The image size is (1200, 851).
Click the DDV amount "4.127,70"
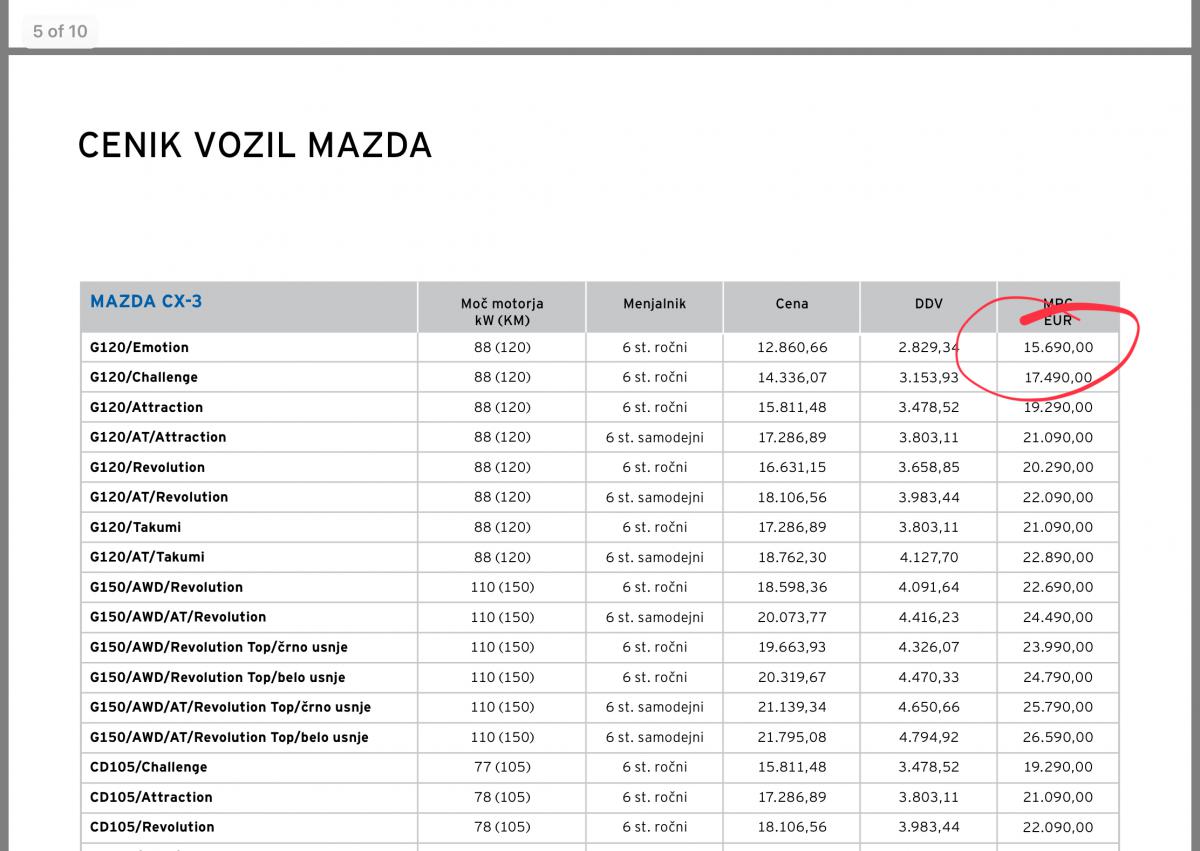929,557
